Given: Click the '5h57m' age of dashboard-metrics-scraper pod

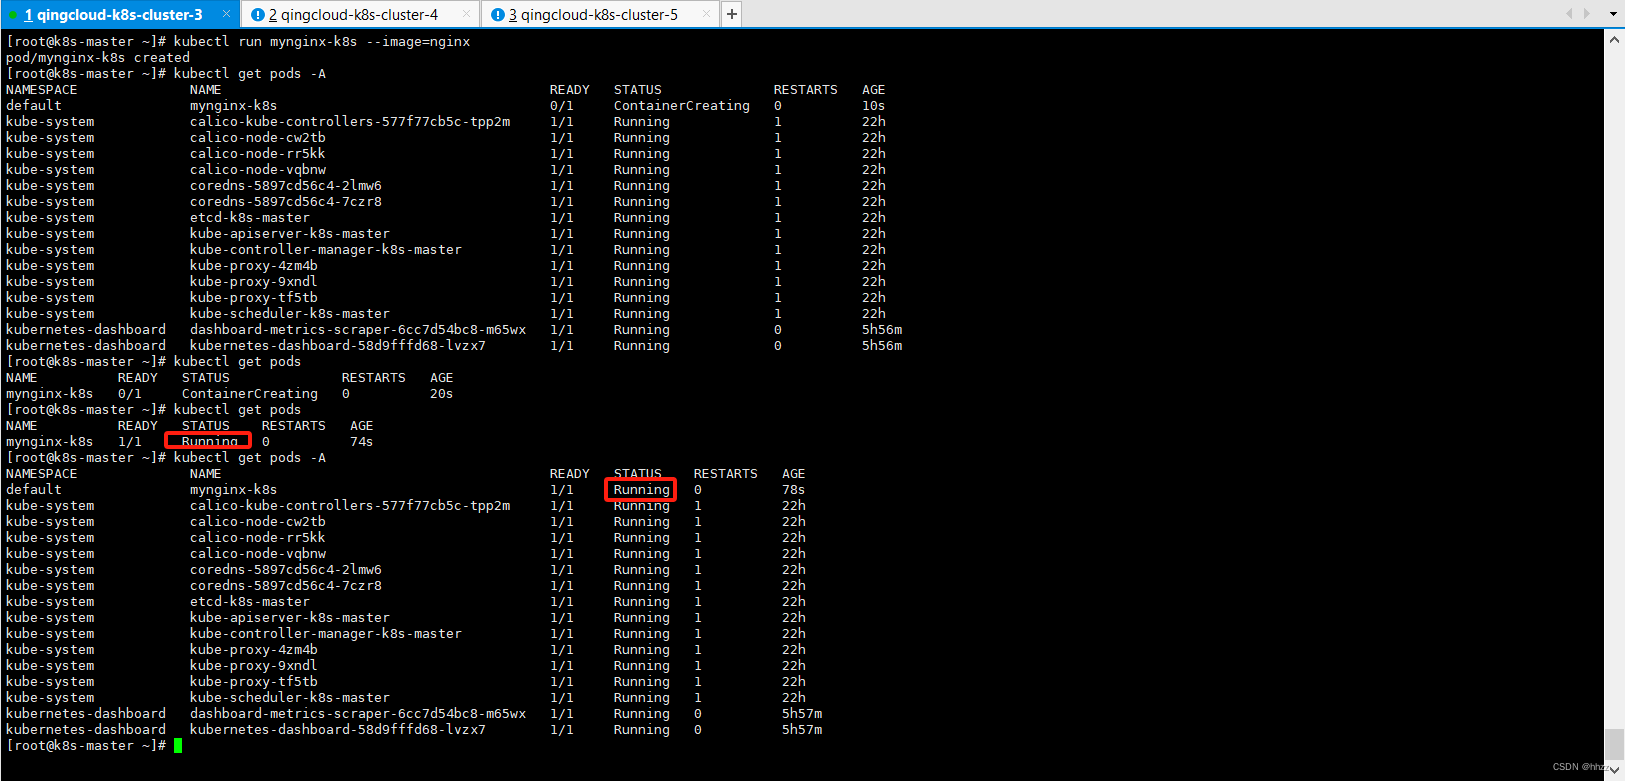Looking at the screenshot, I should tap(802, 714).
